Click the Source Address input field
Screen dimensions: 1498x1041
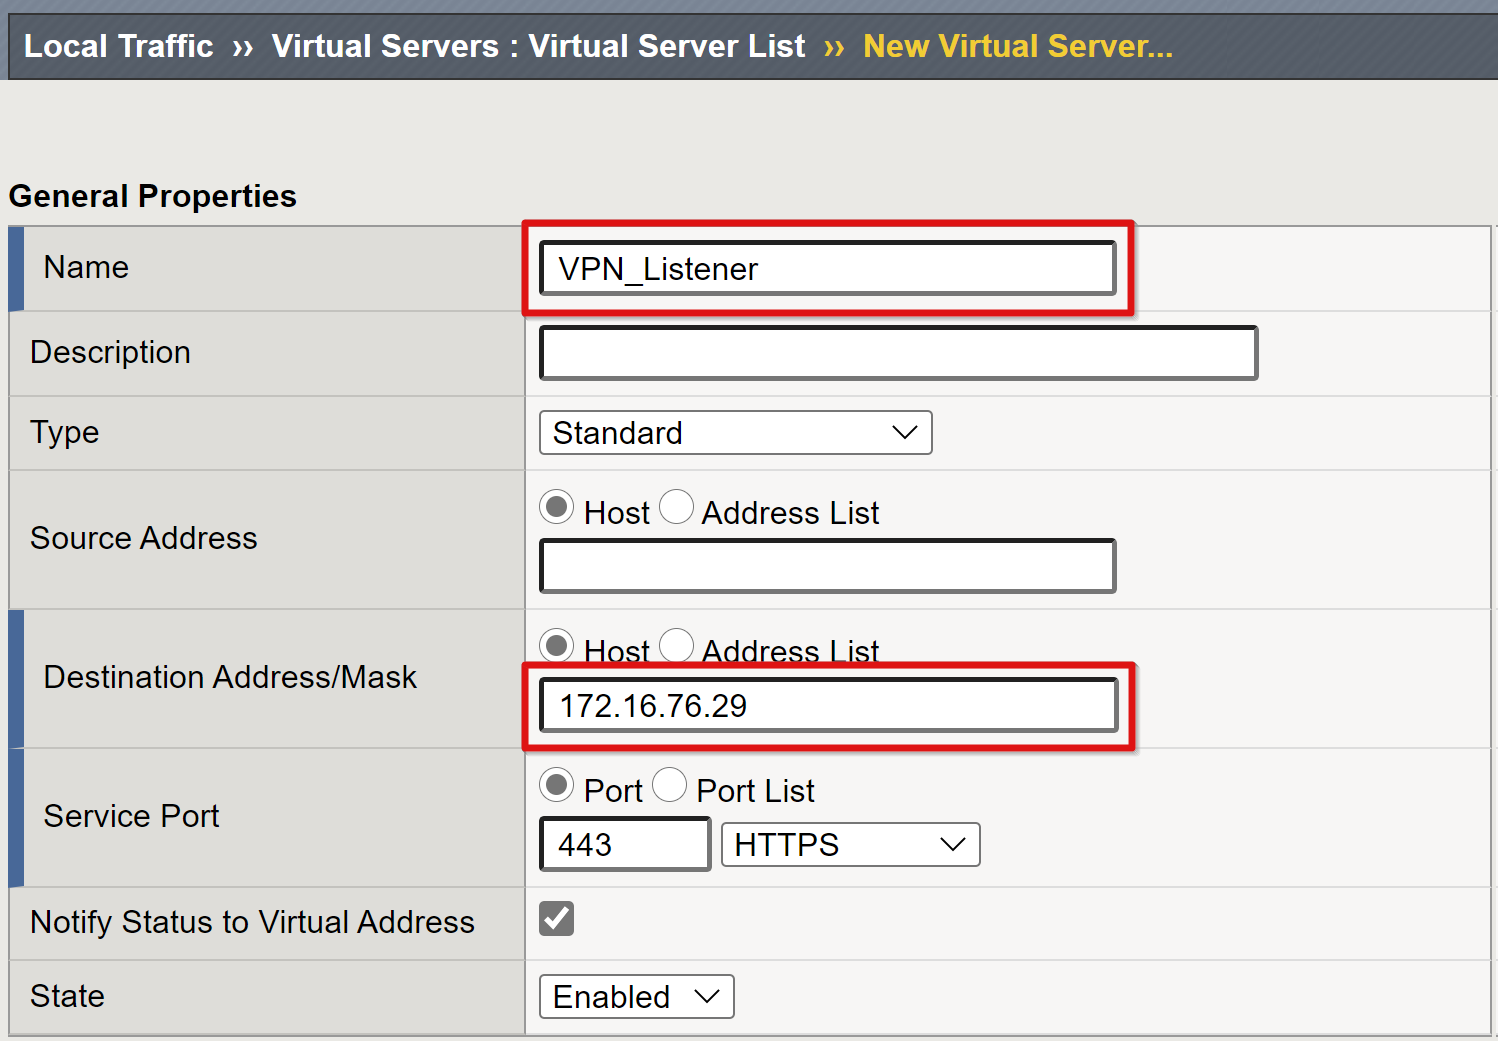pos(827,566)
